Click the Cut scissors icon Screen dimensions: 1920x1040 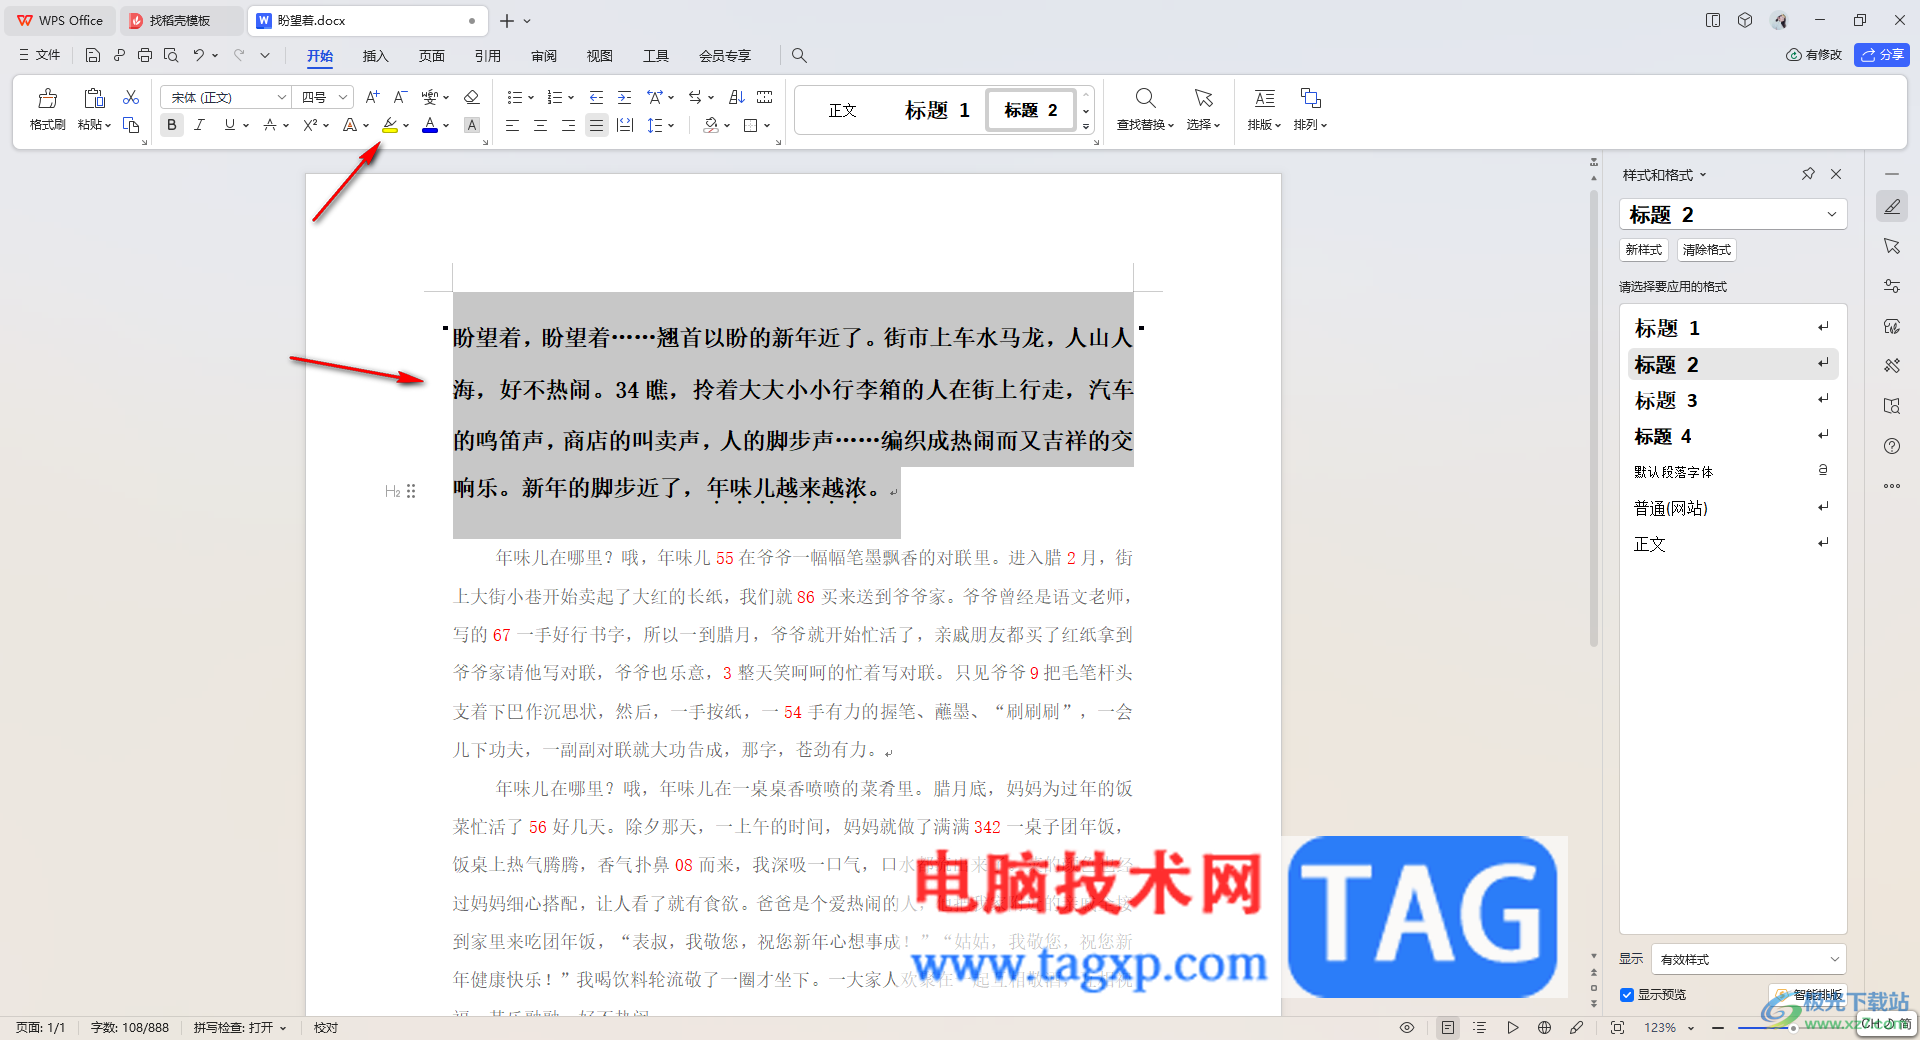[131, 97]
